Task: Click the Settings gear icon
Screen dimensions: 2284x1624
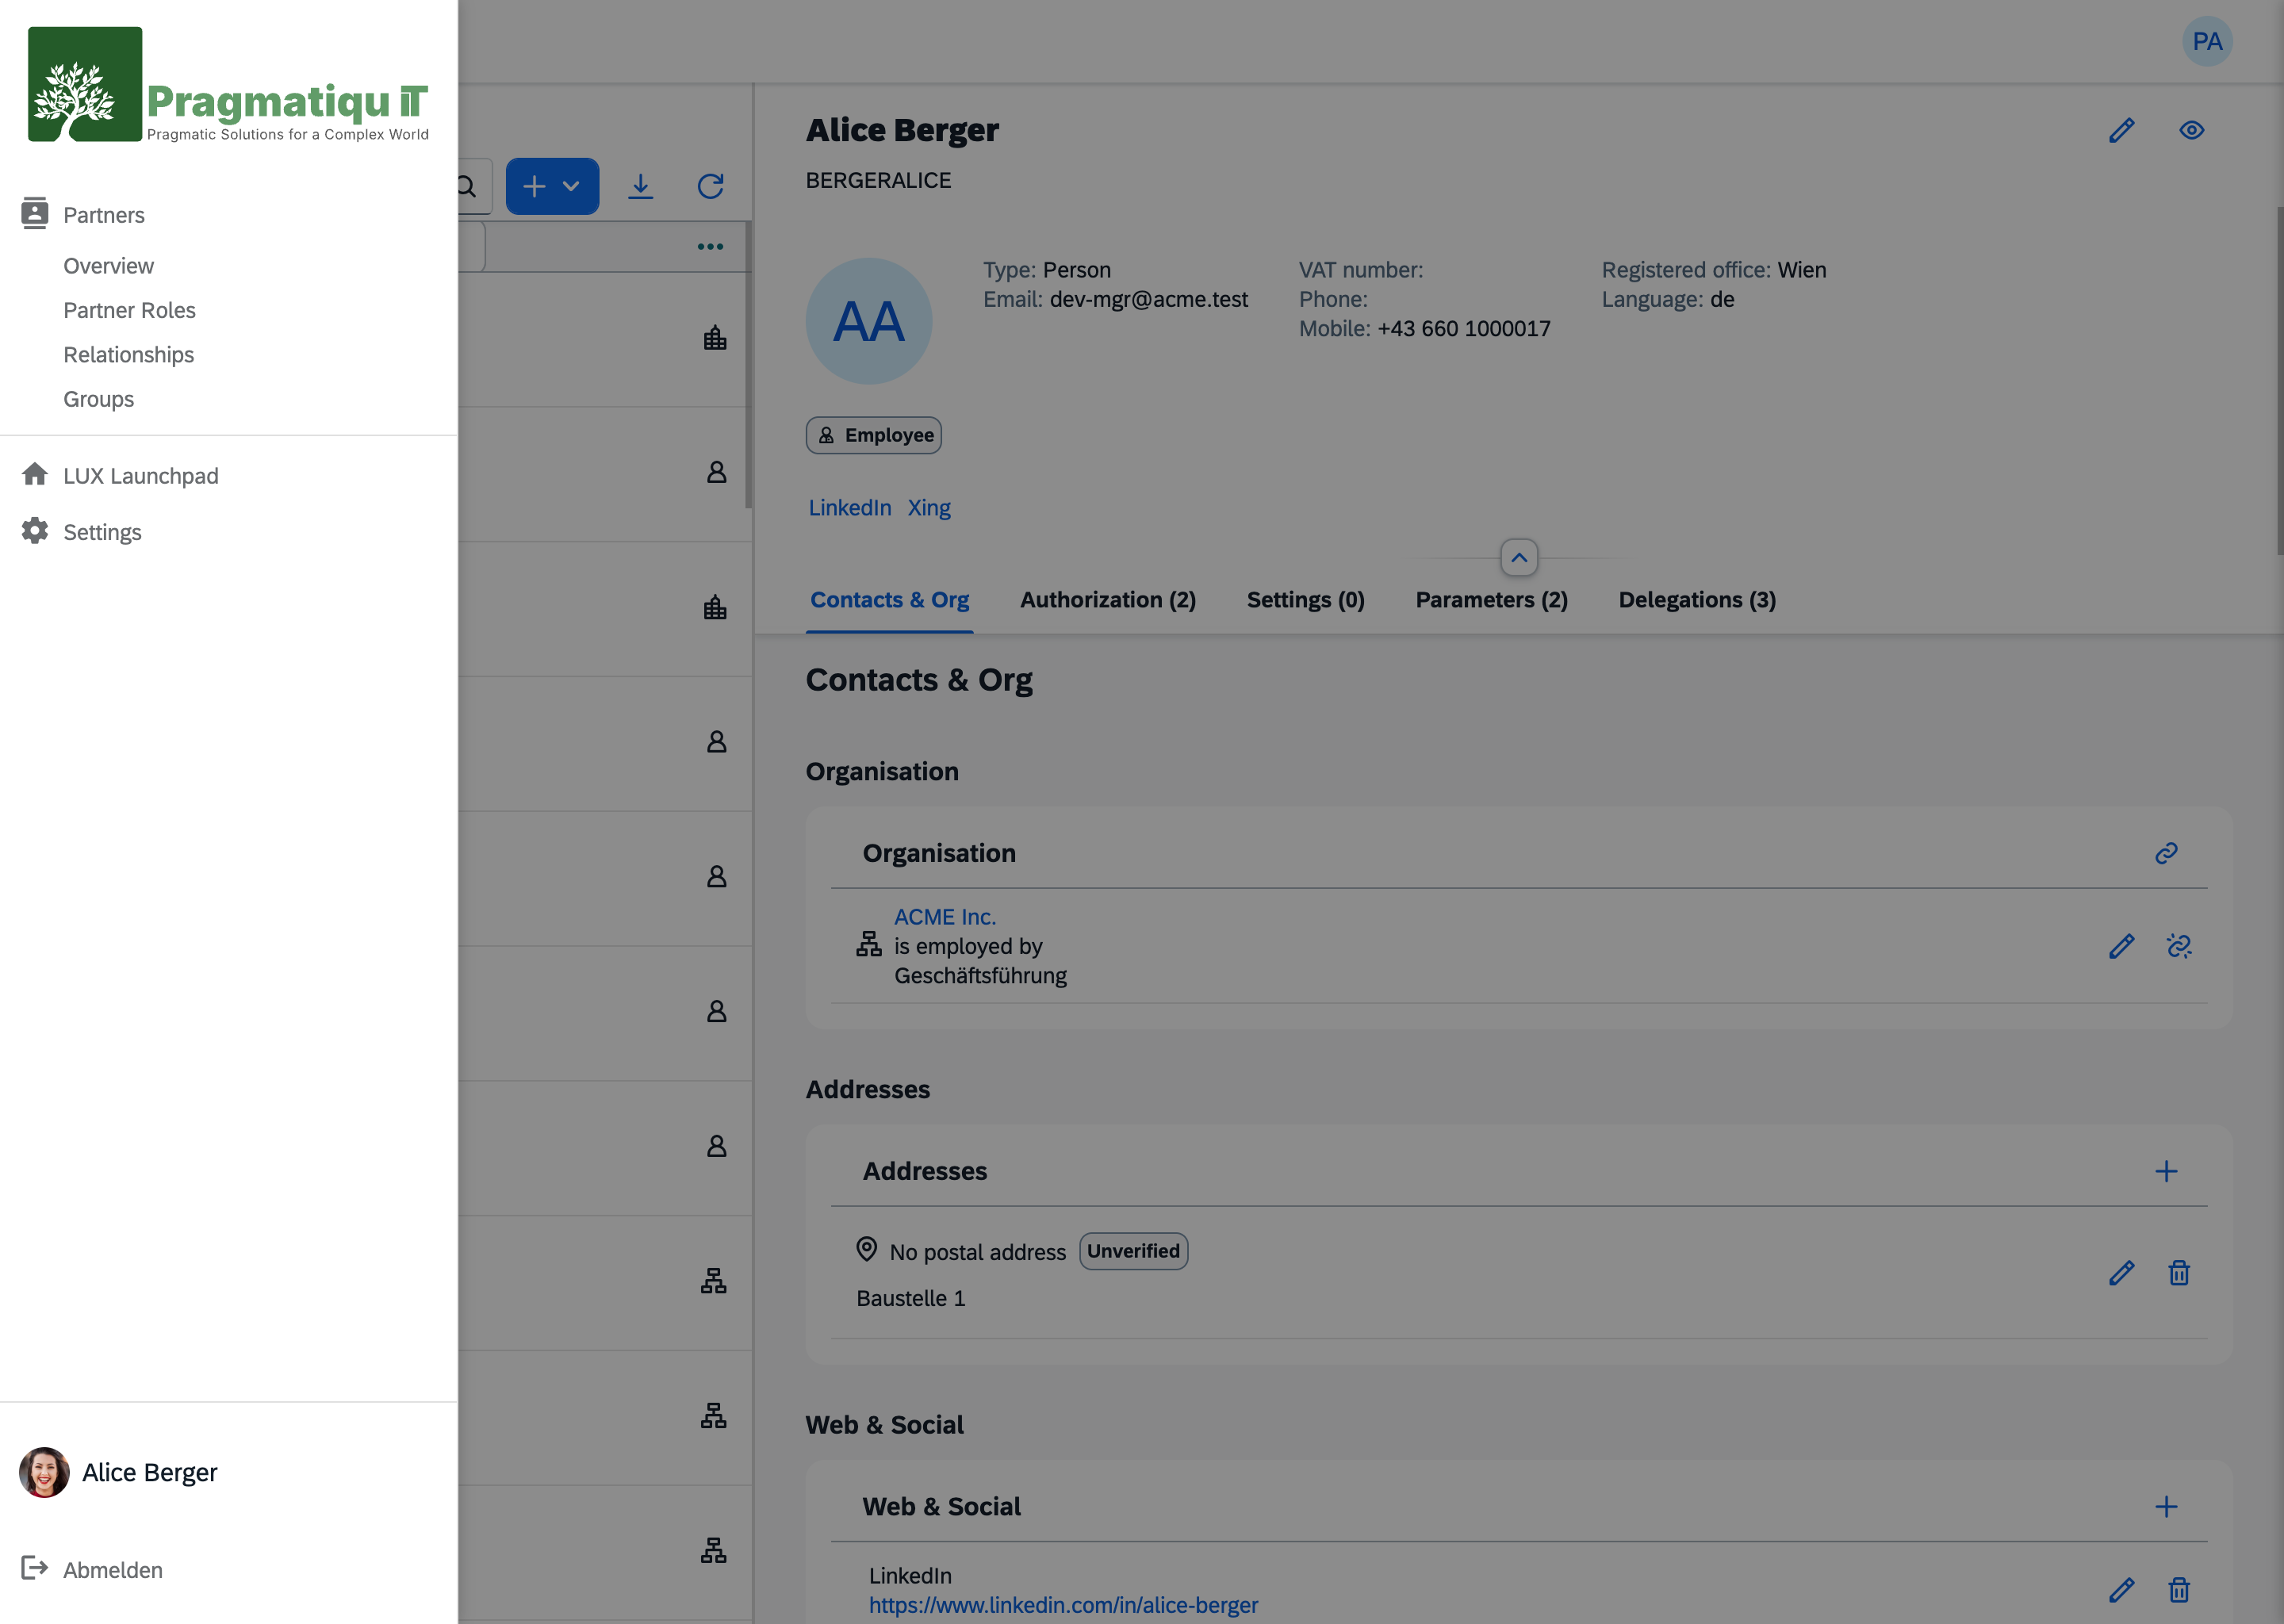Action: (x=35, y=531)
